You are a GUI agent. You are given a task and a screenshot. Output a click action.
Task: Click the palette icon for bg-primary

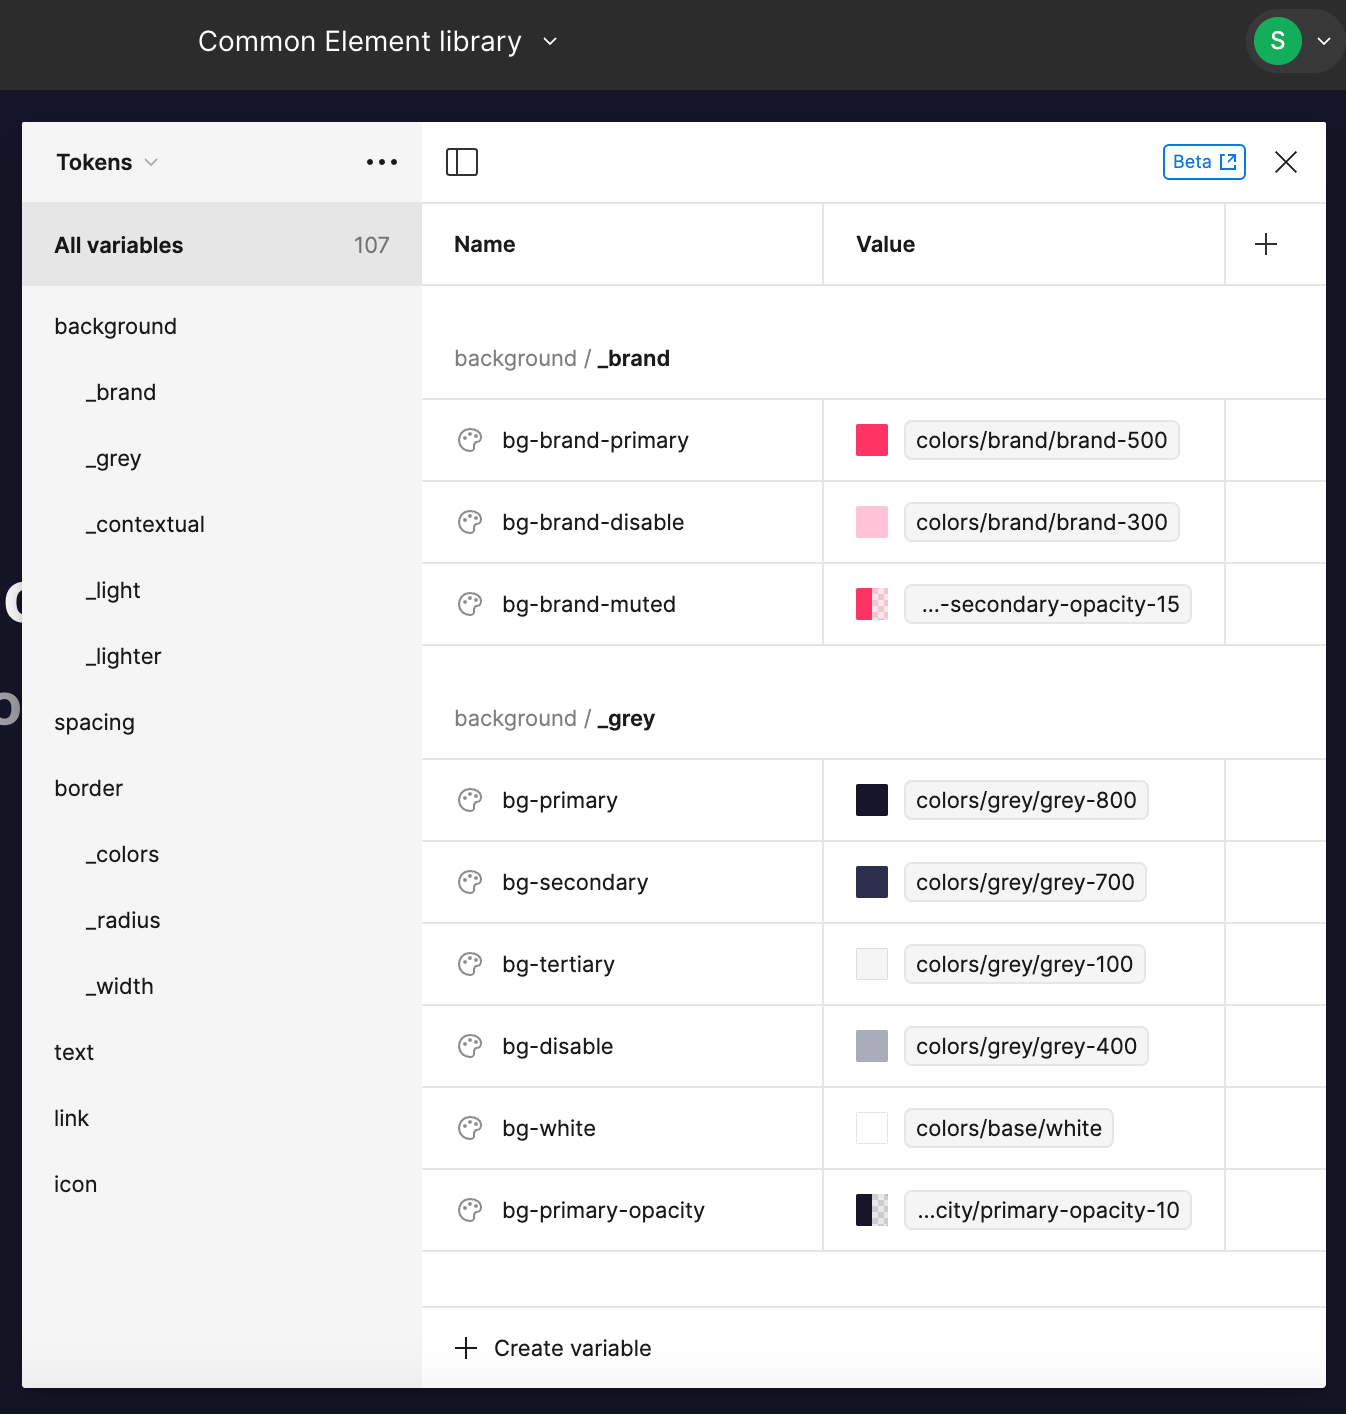pos(470,800)
